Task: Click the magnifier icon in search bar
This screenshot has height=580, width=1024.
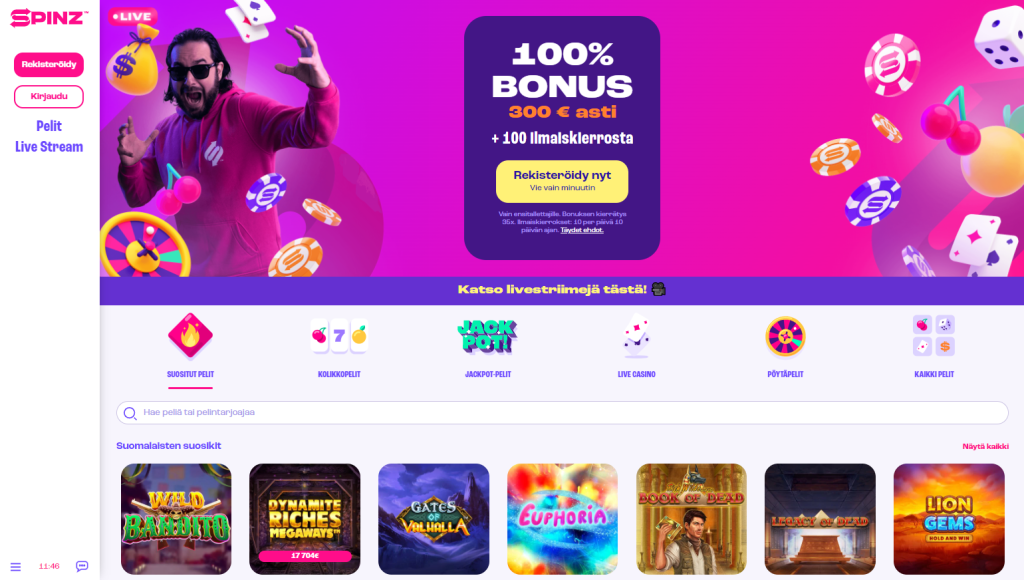Action: click(130, 413)
